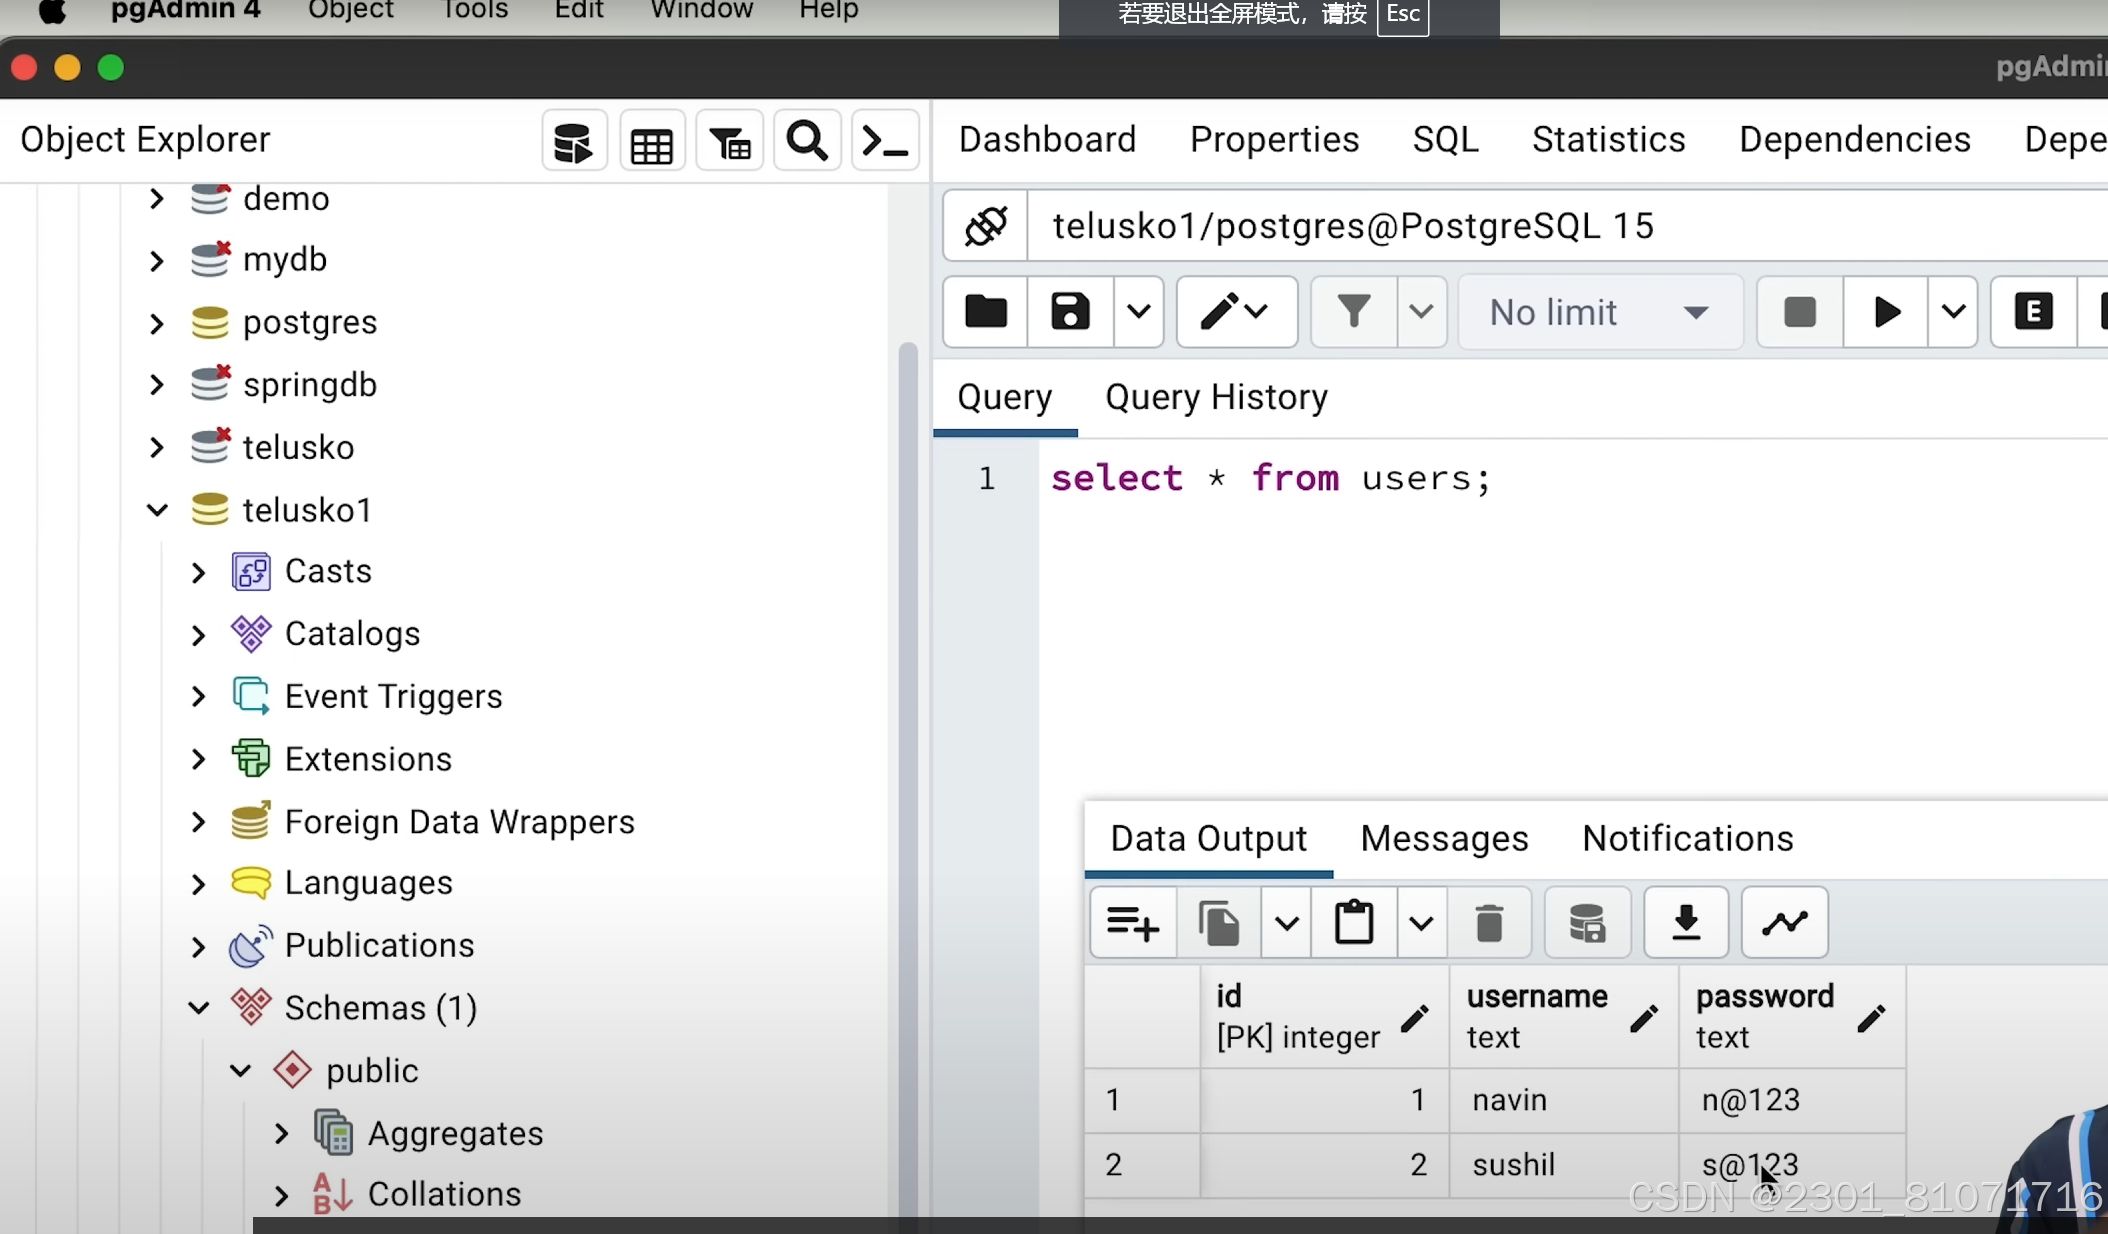Open the Tools menu in menu bar
Viewport: 2108px width, 1234px height.
pos(474,11)
